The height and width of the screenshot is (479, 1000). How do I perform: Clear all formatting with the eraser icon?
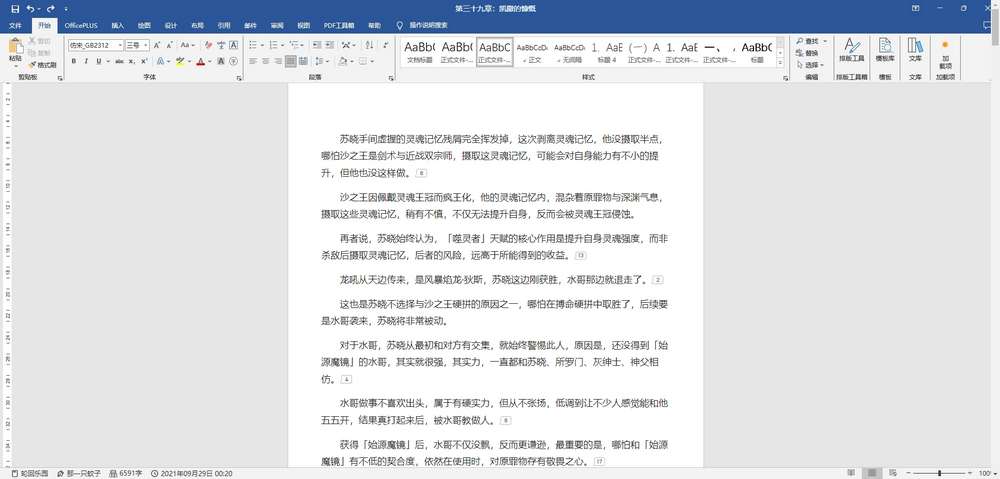tap(208, 45)
